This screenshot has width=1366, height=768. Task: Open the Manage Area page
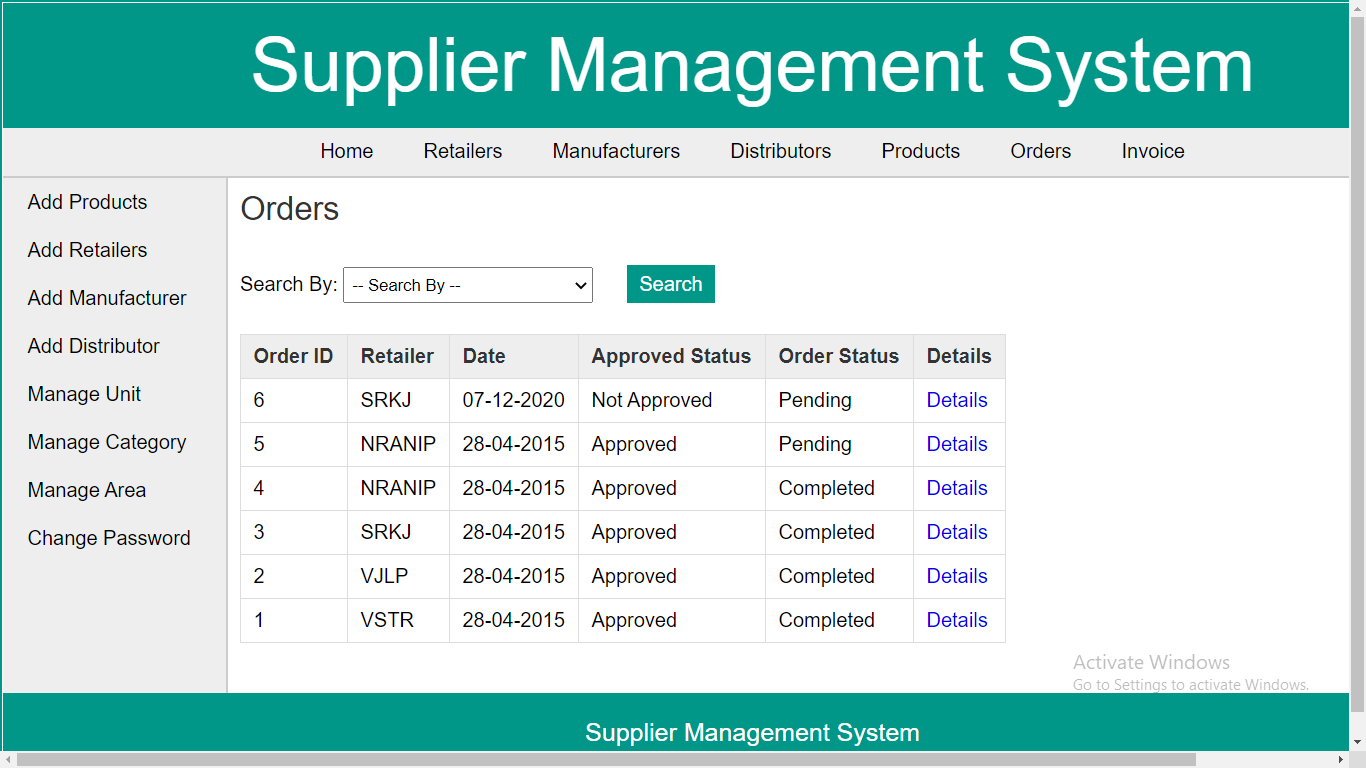tap(84, 490)
